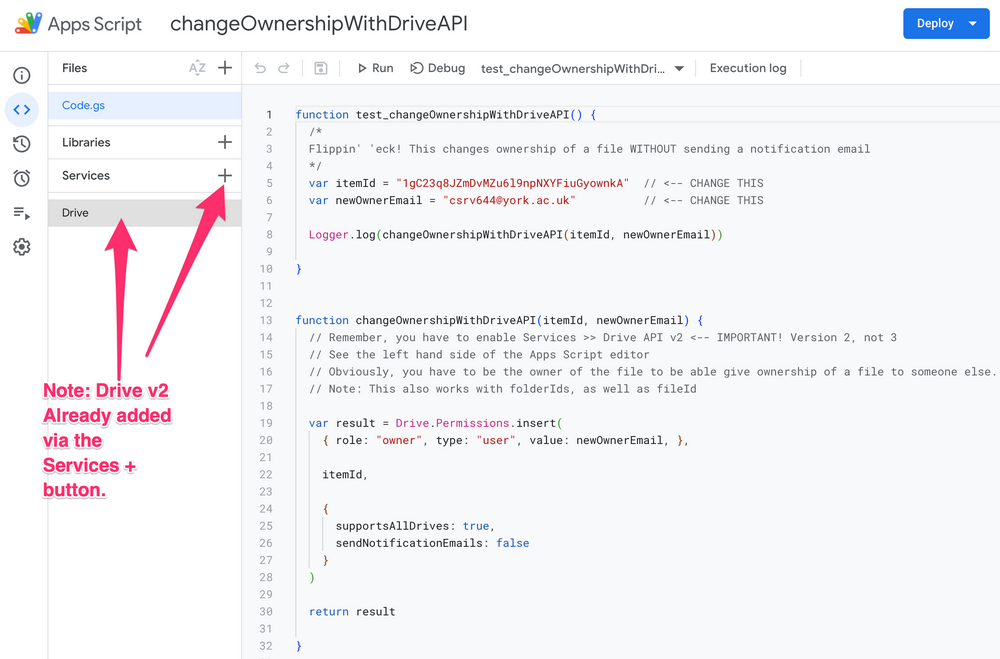The width and height of the screenshot is (1000, 659).
Task: Open the Executions list icon
Action: (x=21, y=213)
